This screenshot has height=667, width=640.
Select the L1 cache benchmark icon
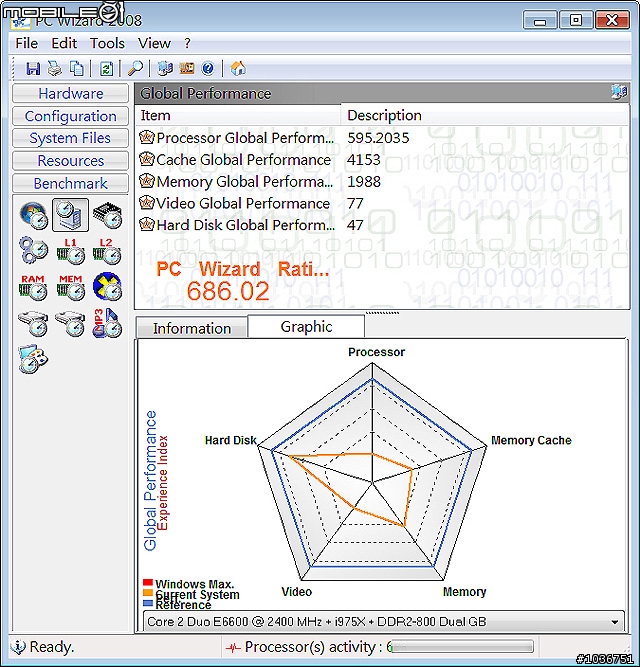[71, 251]
